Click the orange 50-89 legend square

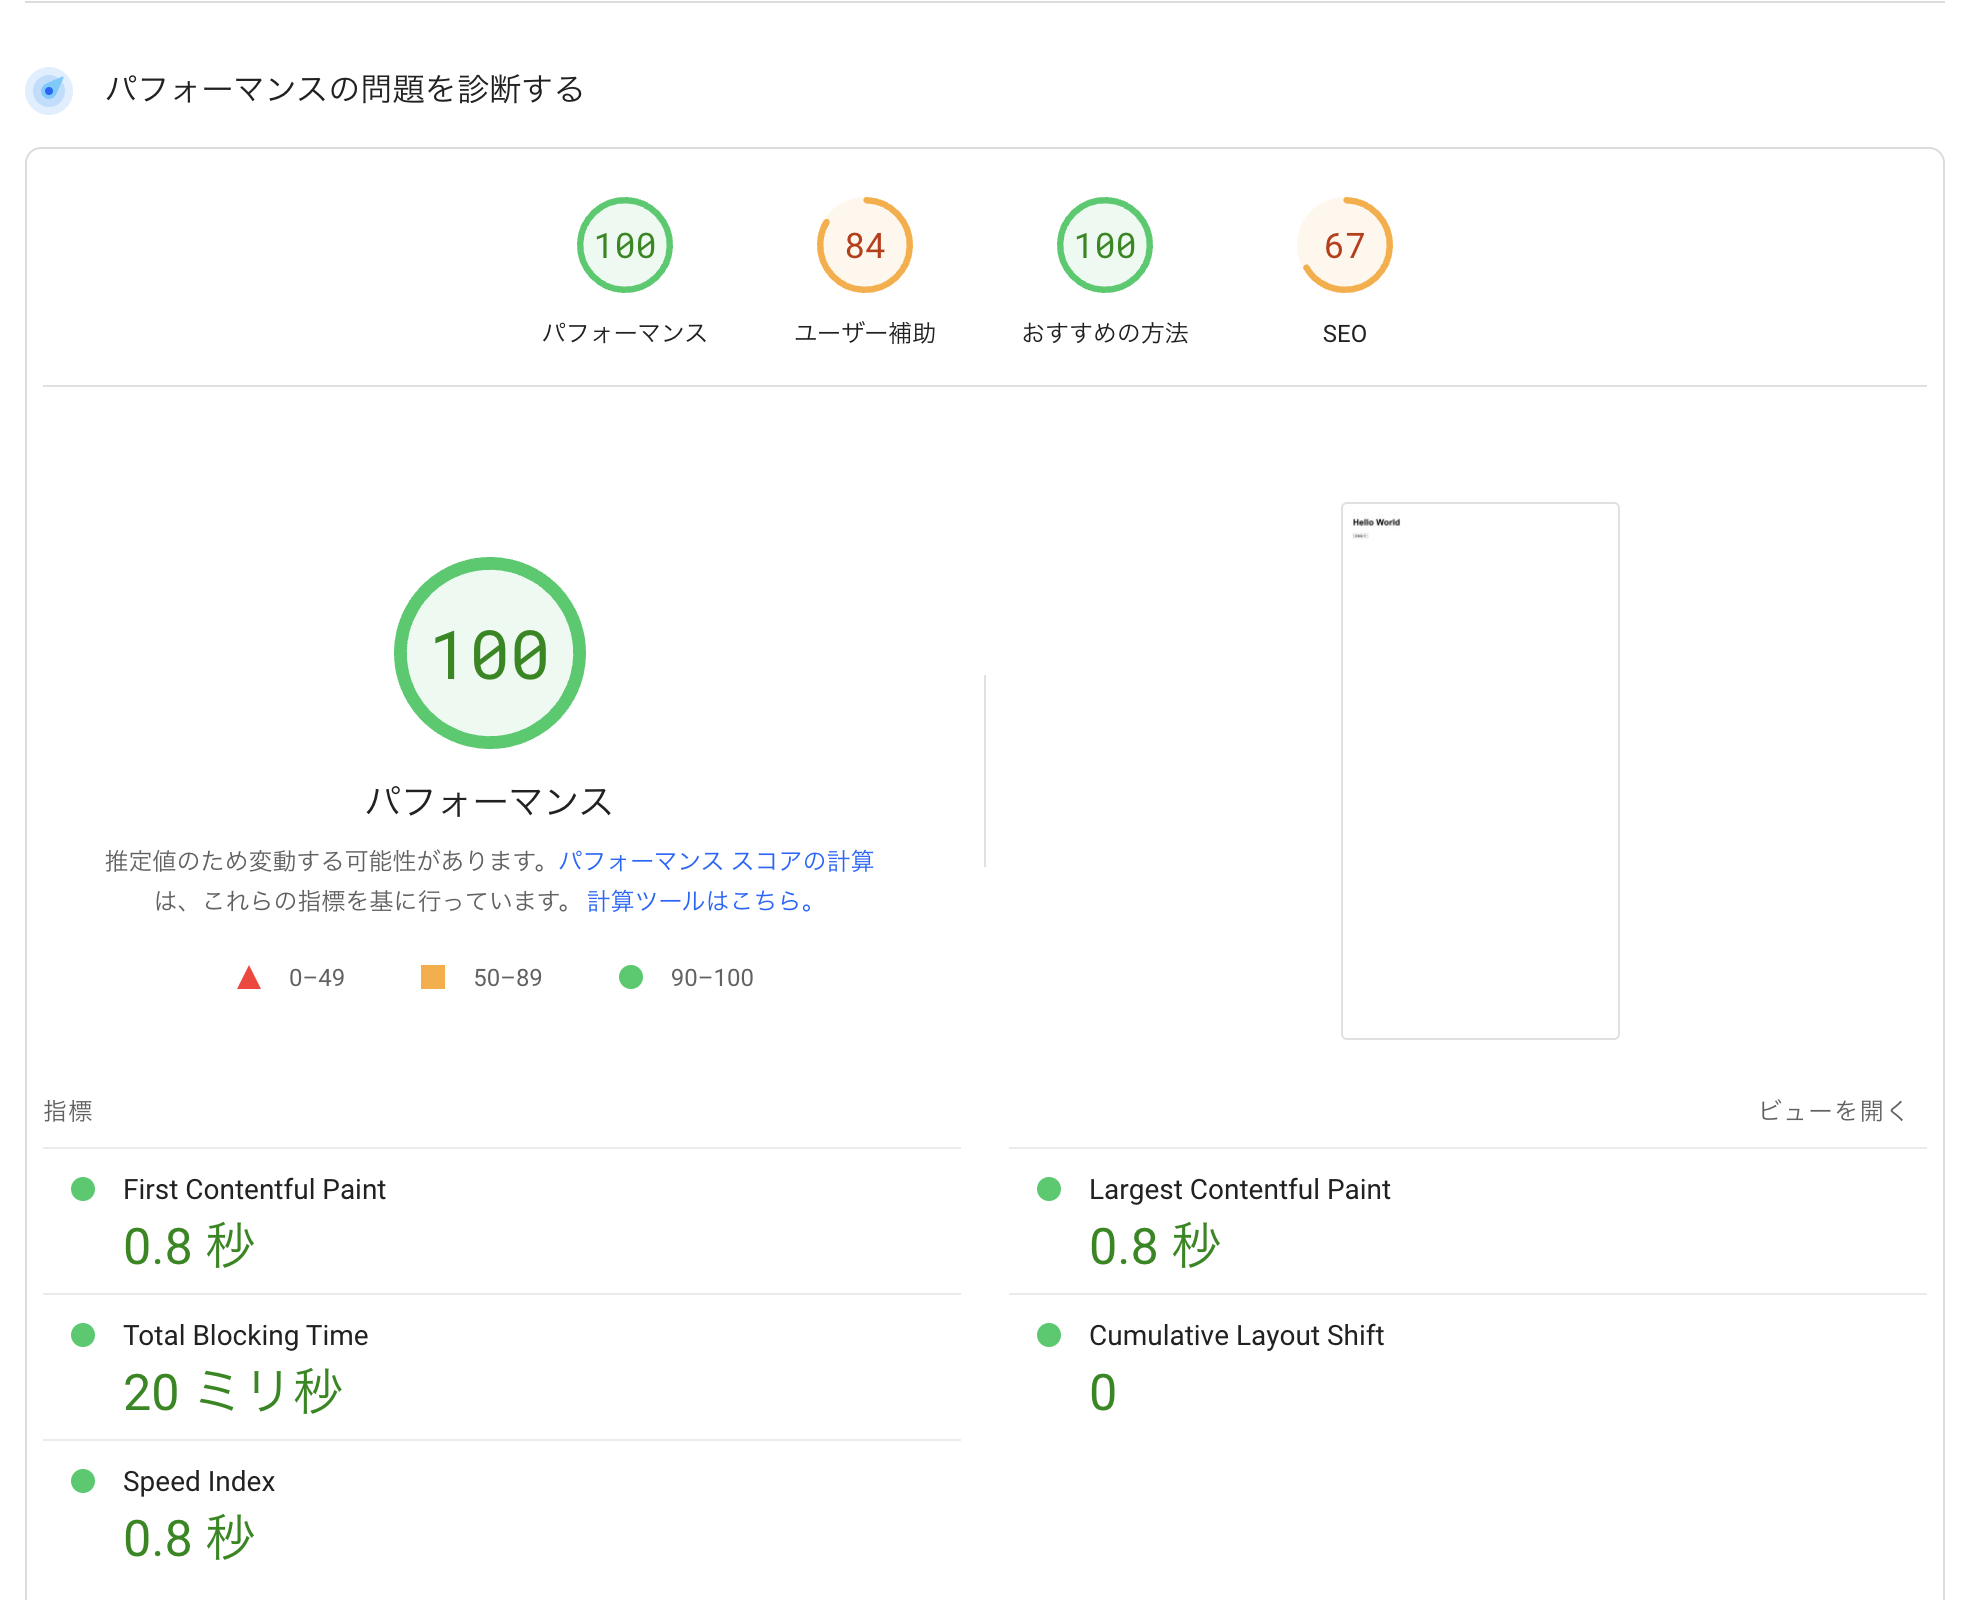pos(434,977)
